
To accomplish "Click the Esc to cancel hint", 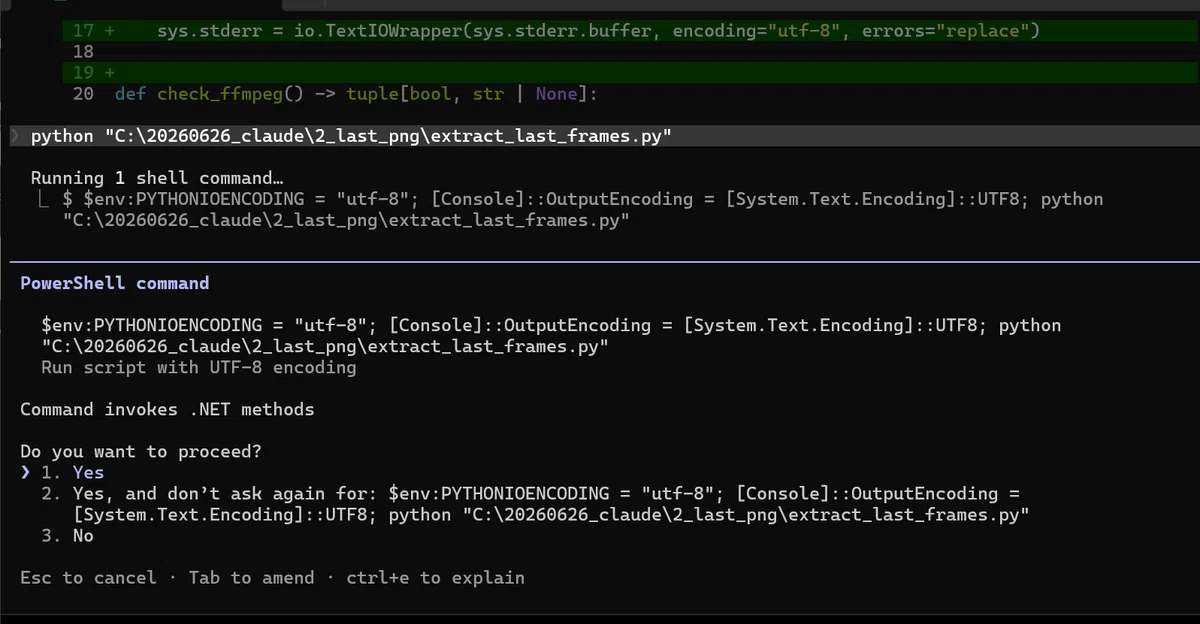I will 88,577.
